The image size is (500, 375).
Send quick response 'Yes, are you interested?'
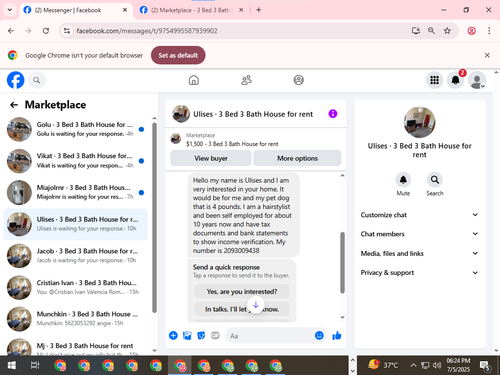[242, 292]
